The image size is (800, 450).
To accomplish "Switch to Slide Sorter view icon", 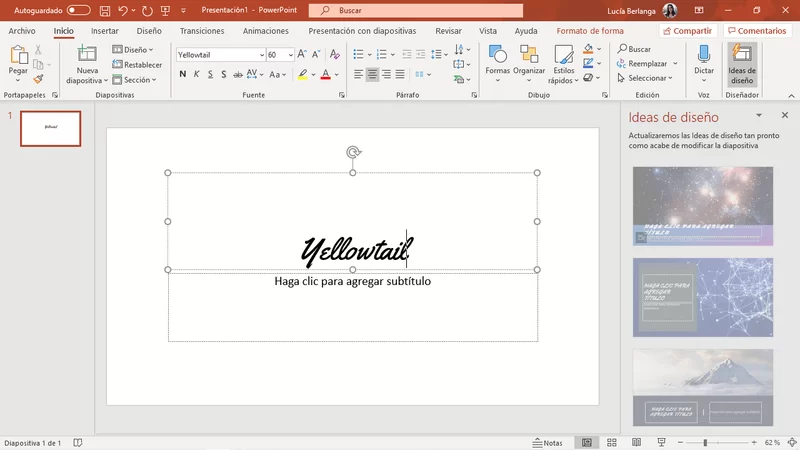I will pos(612,442).
